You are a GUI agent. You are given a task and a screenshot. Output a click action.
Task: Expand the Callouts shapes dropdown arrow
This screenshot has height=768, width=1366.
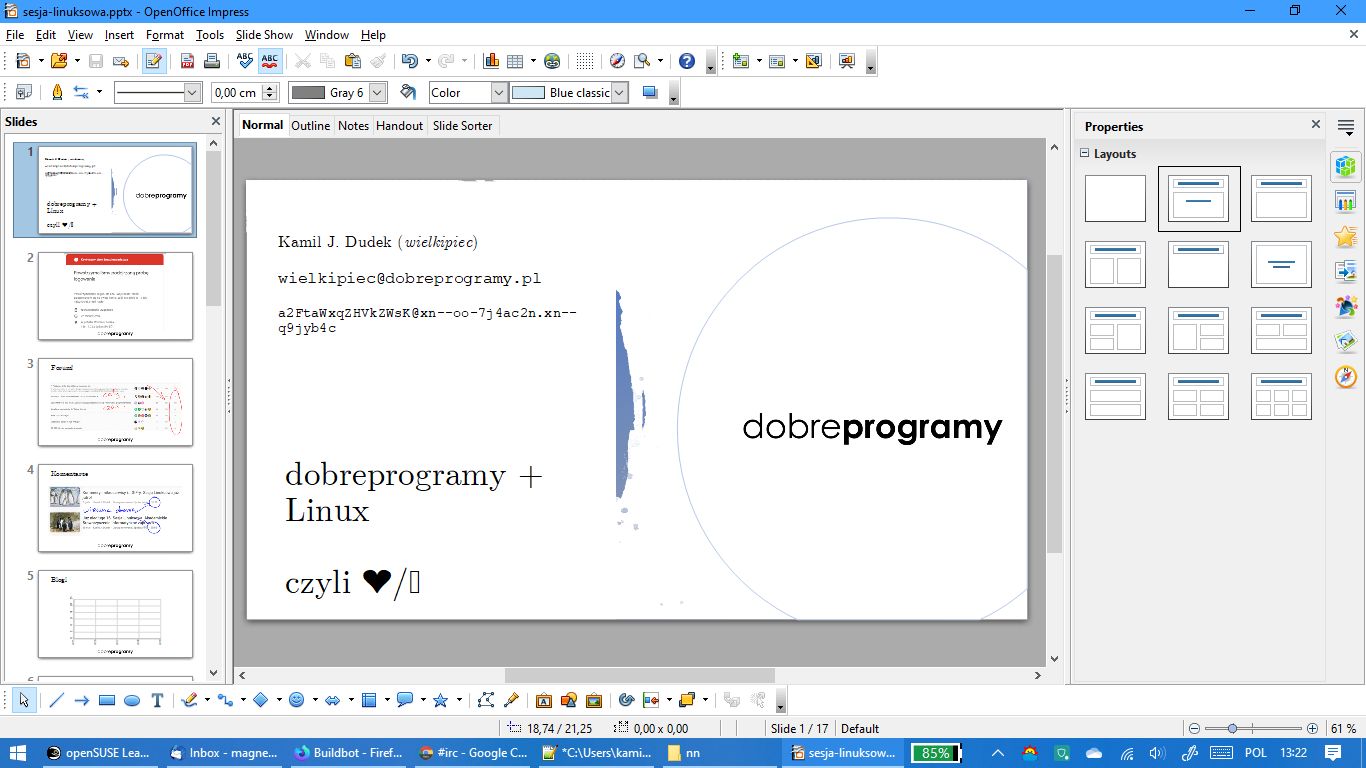pyautogui.click(x=423, y=700)
